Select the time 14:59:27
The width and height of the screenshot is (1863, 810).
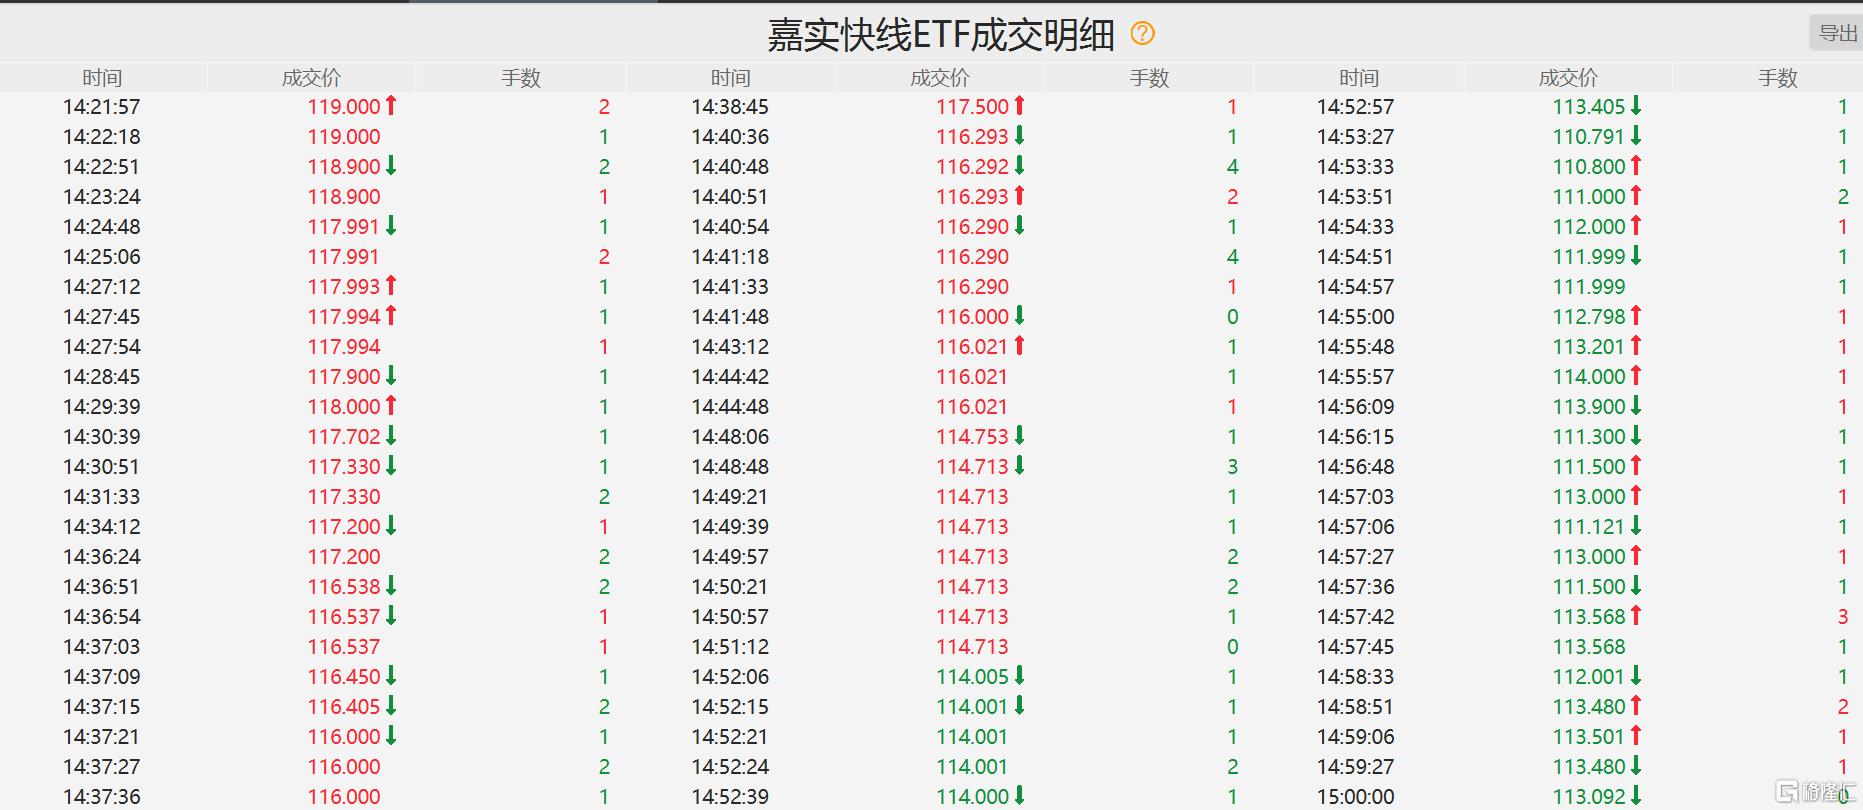click(x=1355, y=767)
